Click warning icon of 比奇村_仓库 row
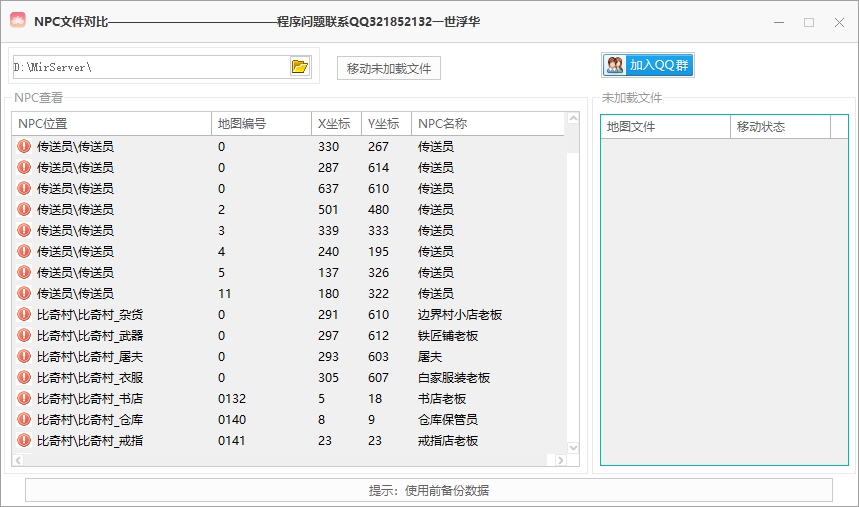 24,419
